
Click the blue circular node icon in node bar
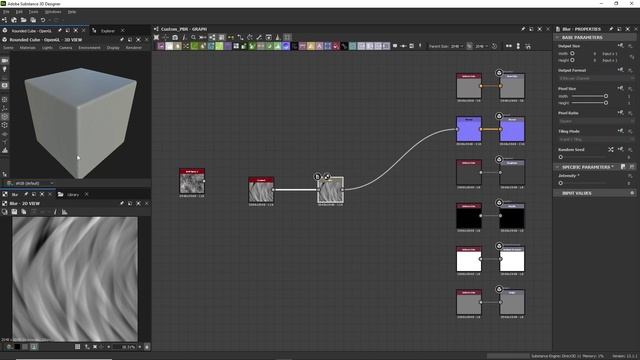point(286,46)
